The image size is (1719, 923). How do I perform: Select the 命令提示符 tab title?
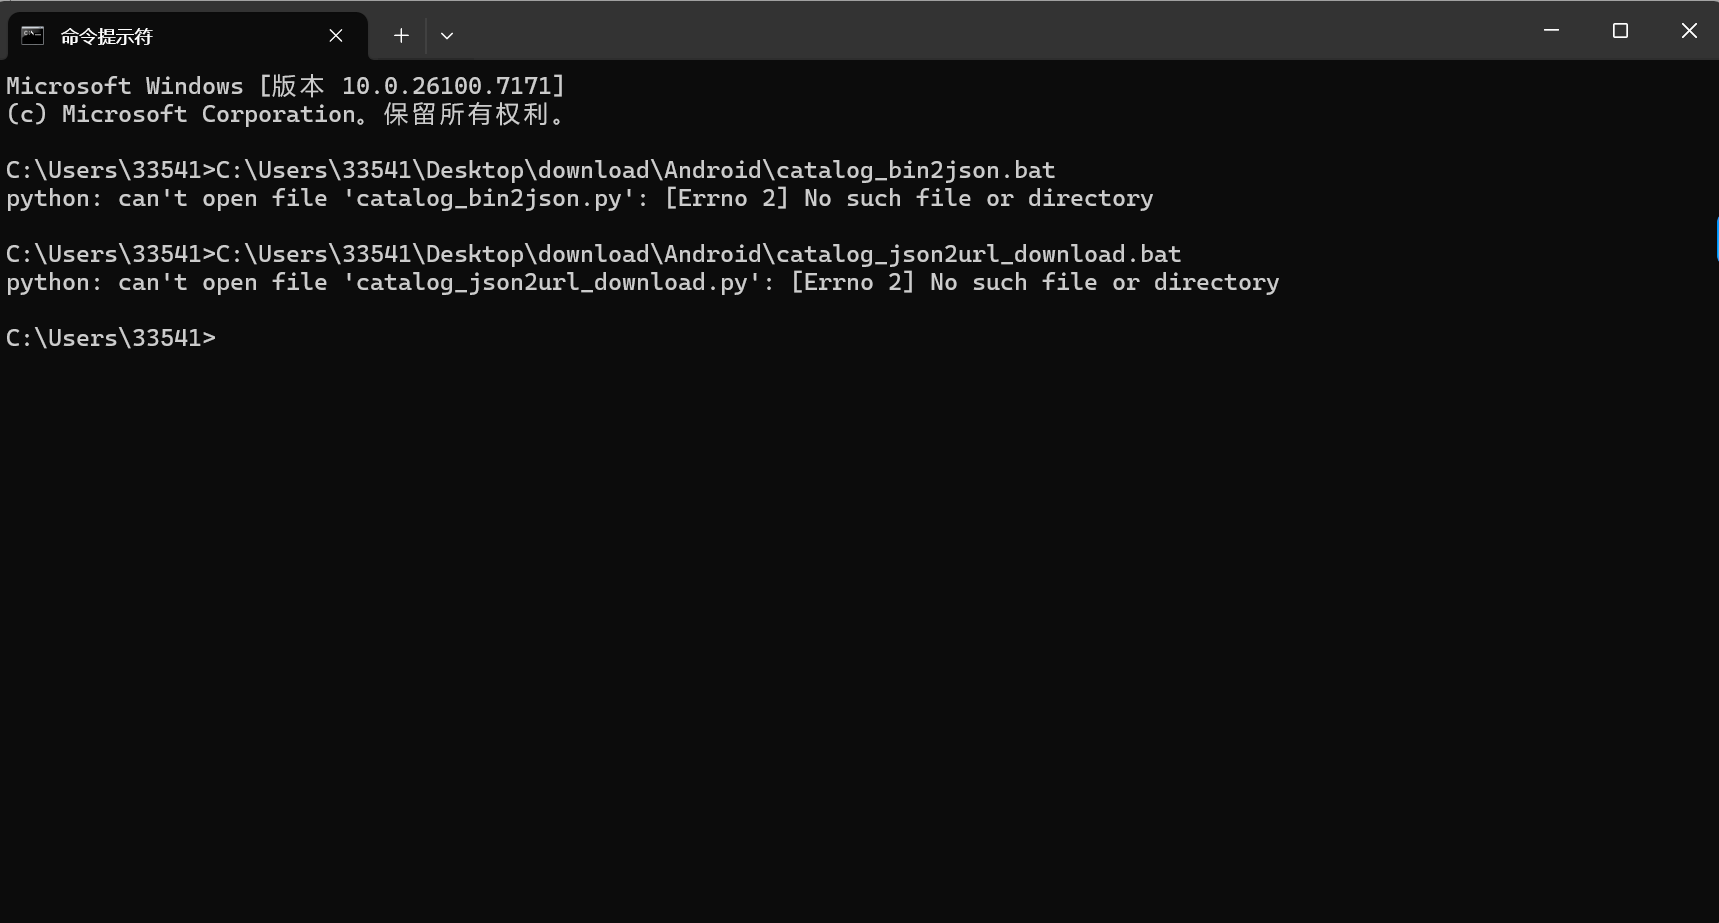pos(107,37)
